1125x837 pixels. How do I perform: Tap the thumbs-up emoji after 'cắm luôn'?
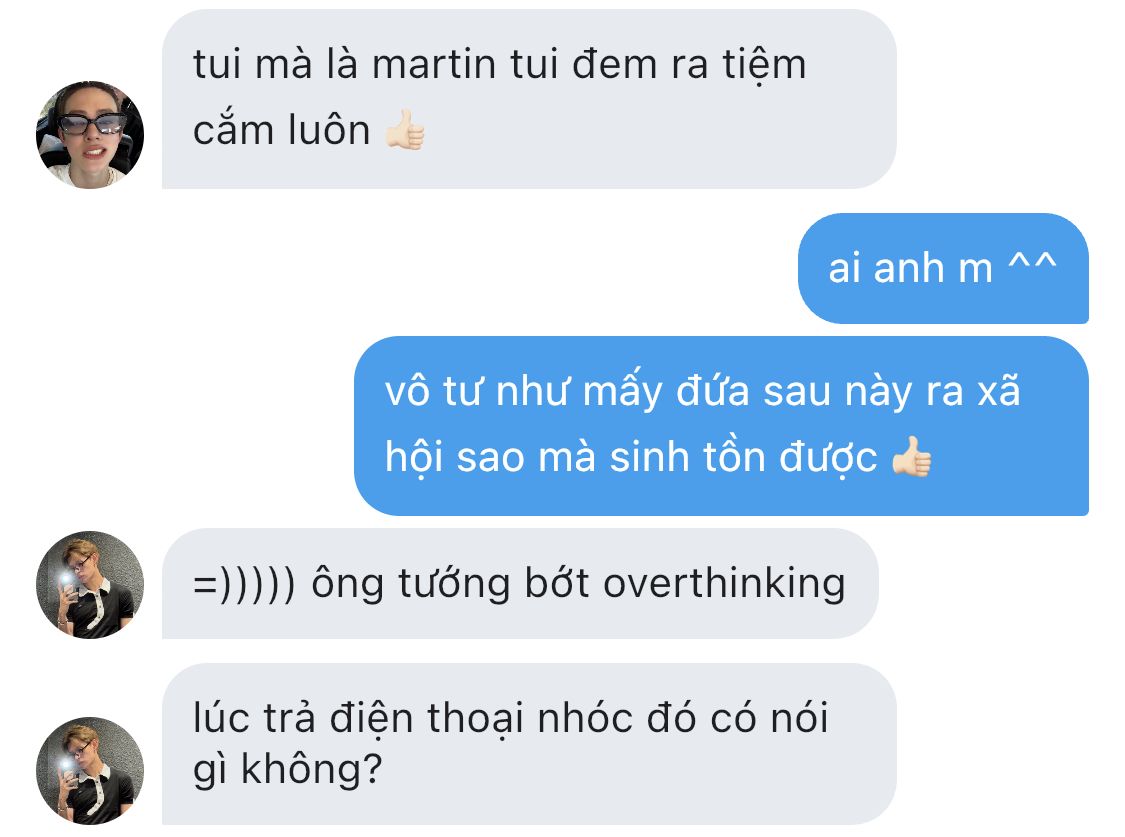405,130
